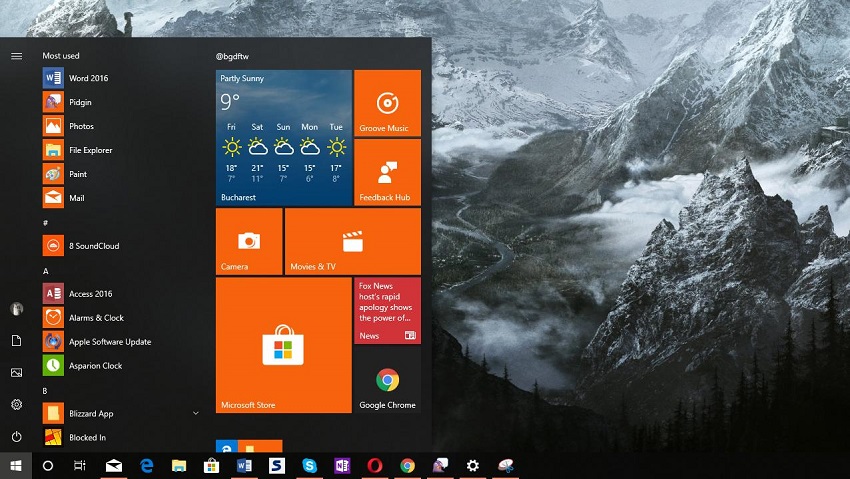Open the Movies & TV tile
850x479 pixels.
click(352, 241)
